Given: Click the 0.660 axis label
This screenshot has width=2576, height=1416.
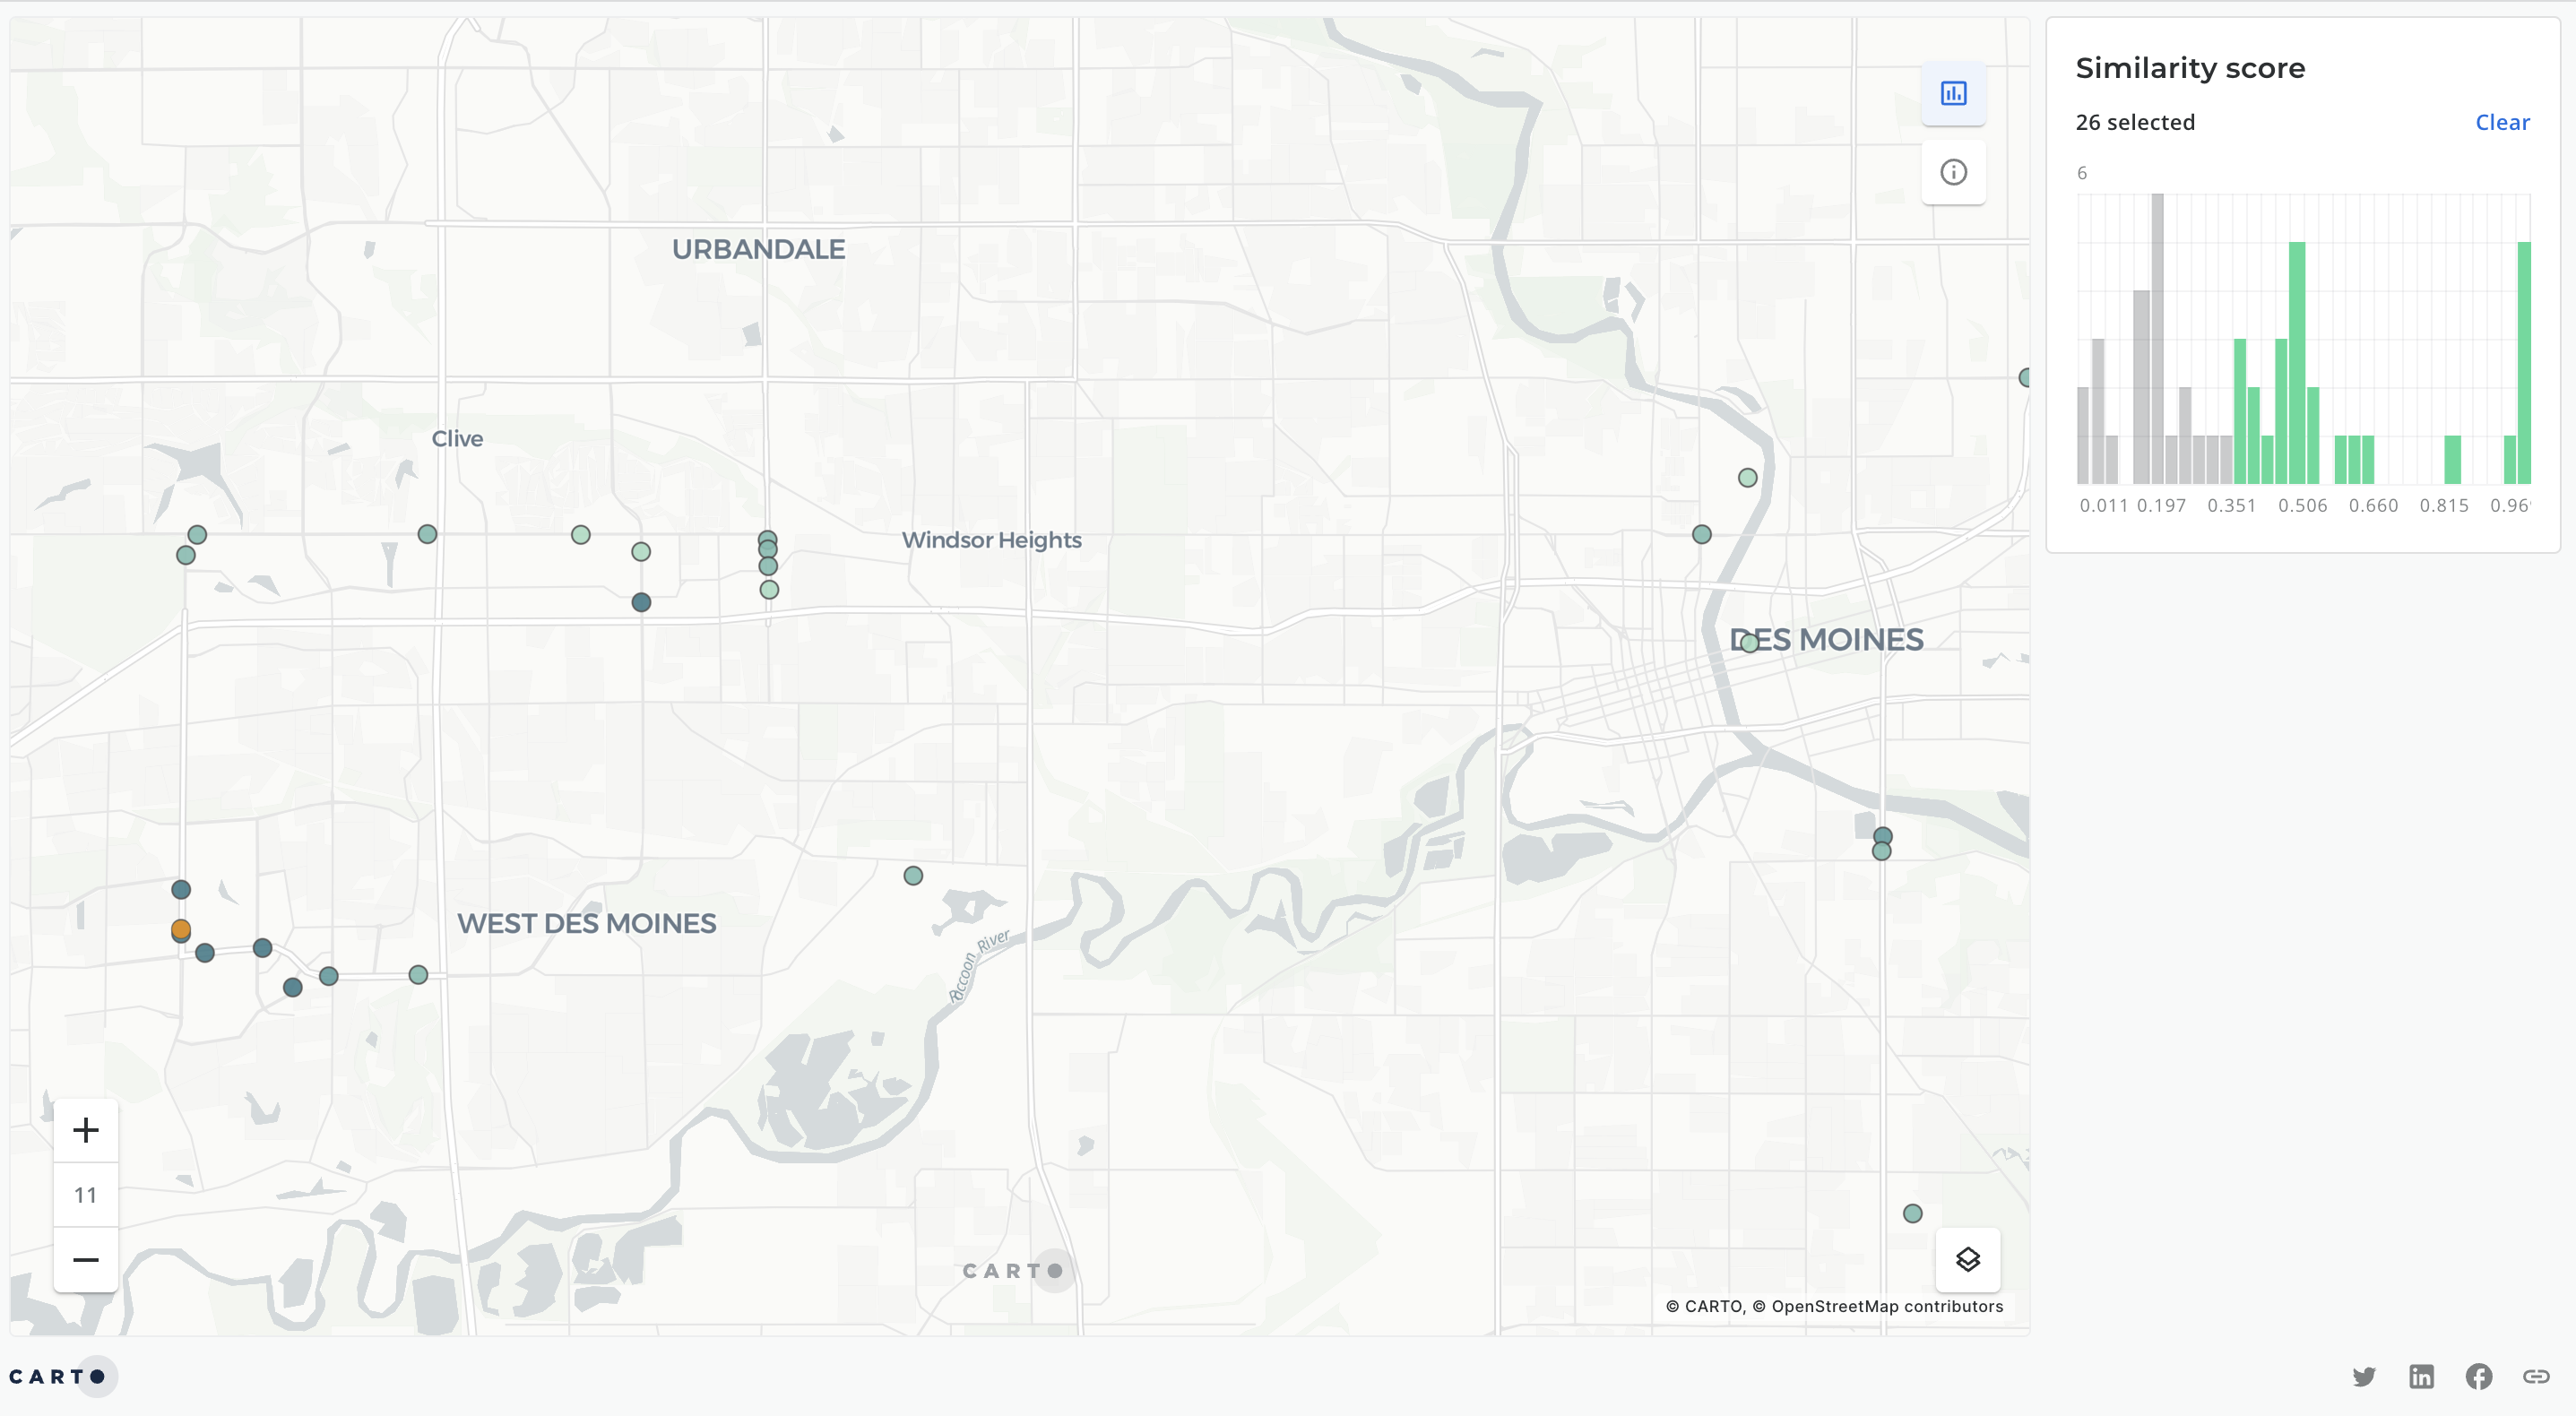Looking at the screenshot, I should point(2373,506).
